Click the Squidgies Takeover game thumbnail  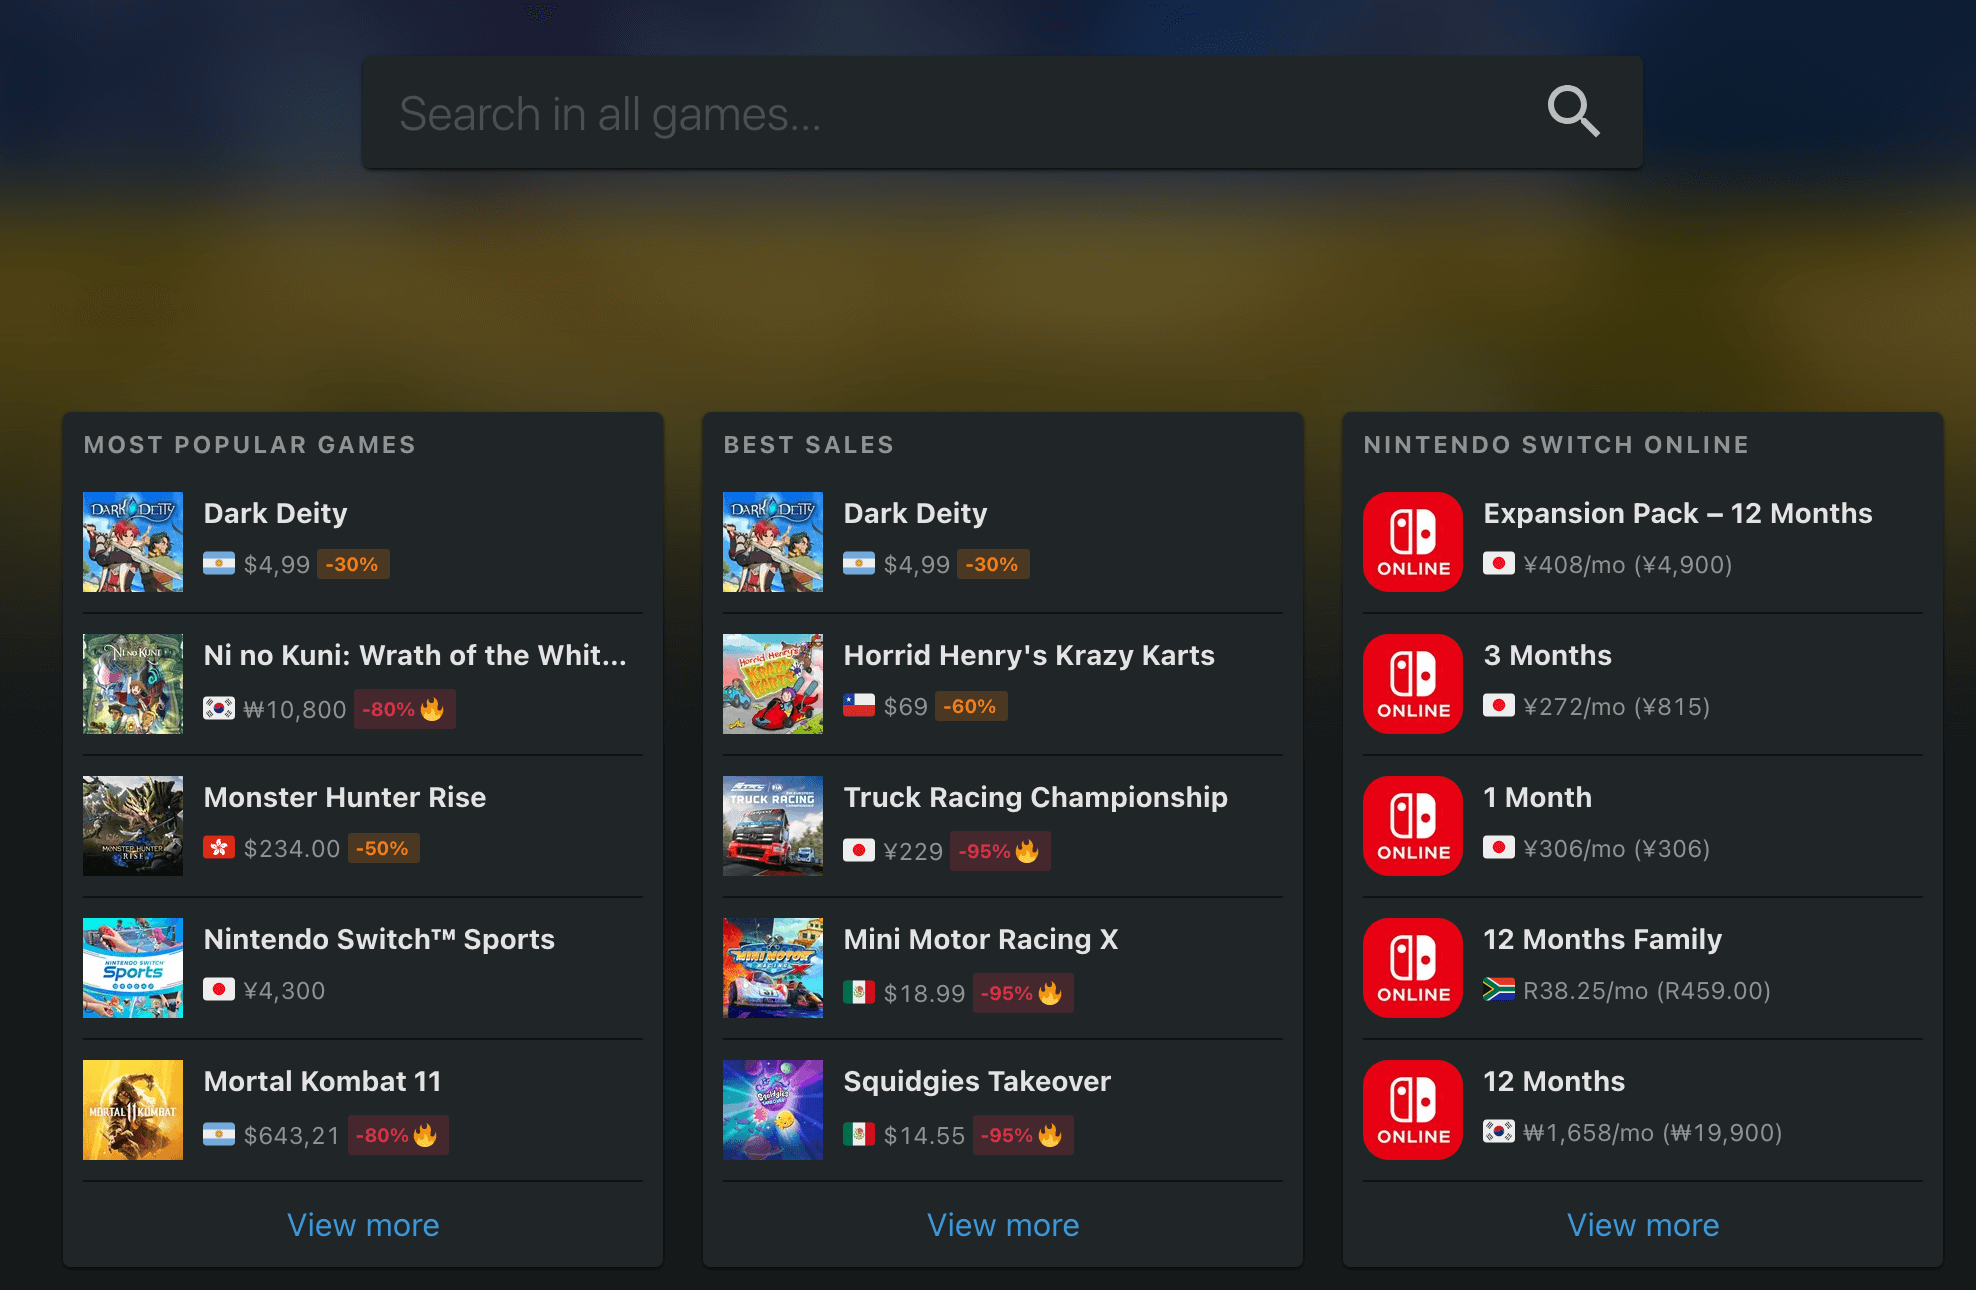[x=773, y=1109]
